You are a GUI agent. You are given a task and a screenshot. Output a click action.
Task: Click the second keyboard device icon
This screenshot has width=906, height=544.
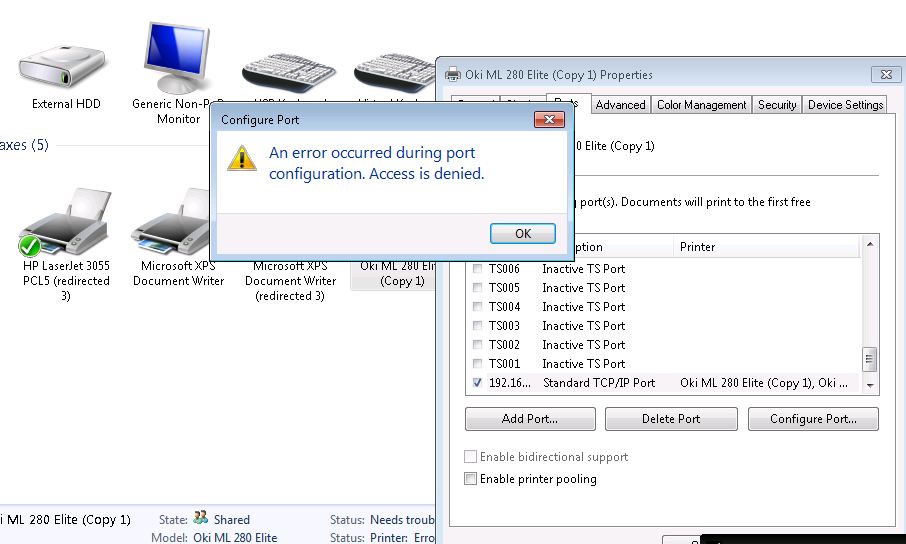click(395, 72)
